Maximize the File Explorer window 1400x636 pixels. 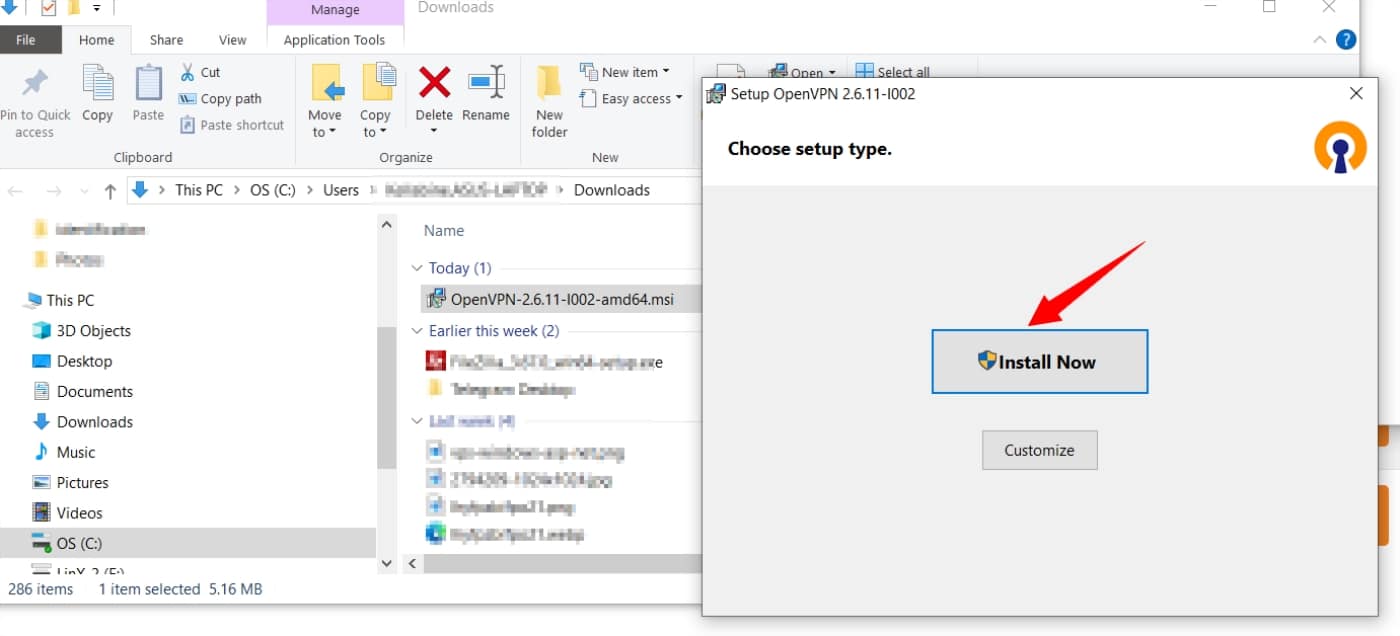[x=1269, y=7]
